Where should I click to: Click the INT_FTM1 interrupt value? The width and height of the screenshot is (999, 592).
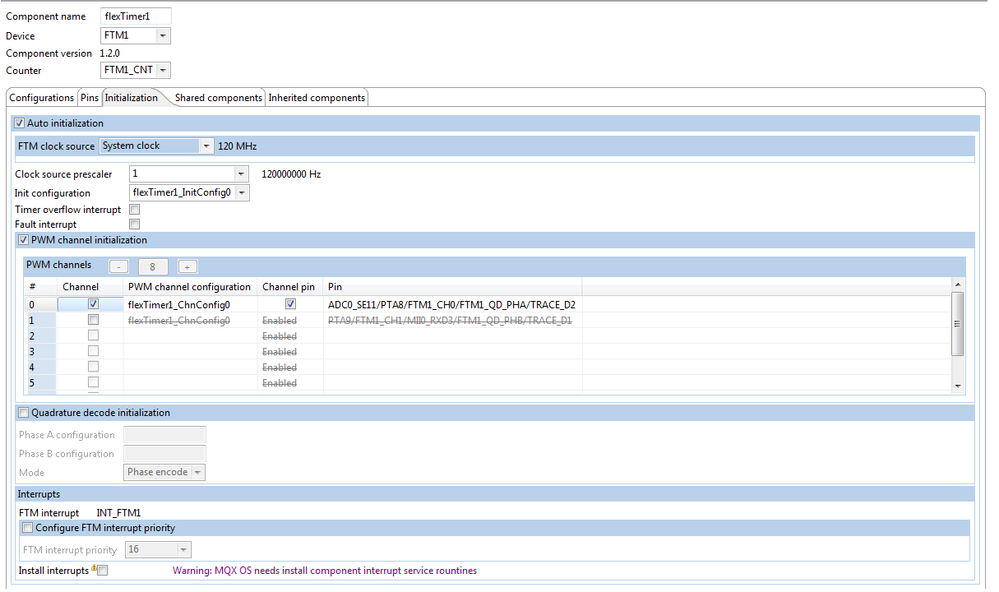click(x=119, y=513)
